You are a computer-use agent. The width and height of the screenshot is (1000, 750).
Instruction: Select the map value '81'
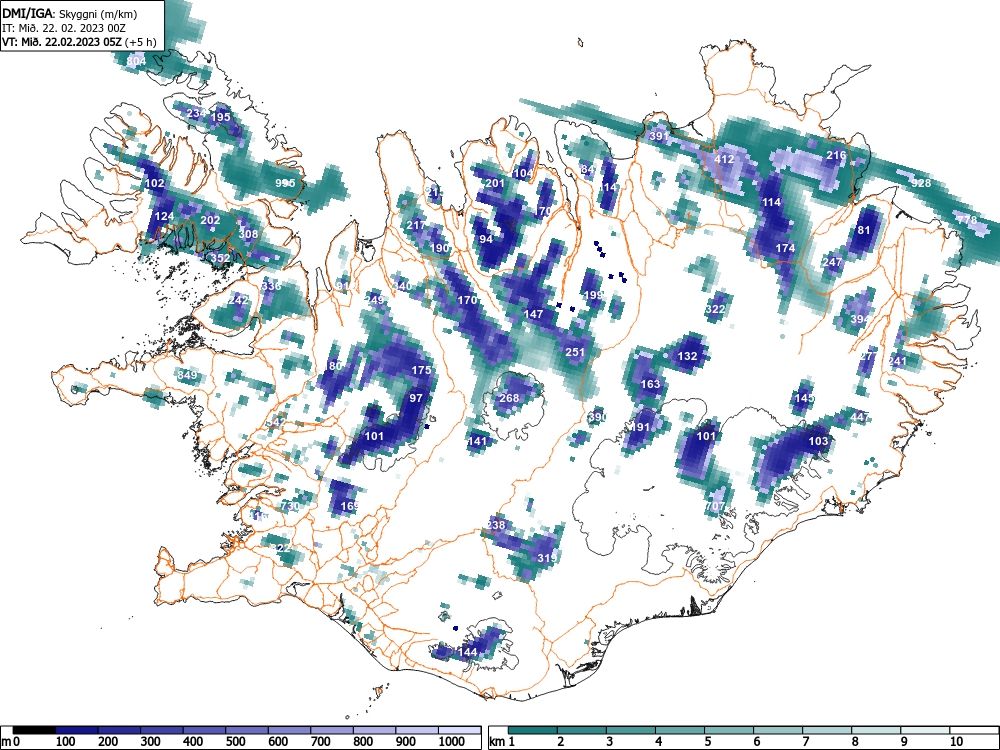point(864,230)
